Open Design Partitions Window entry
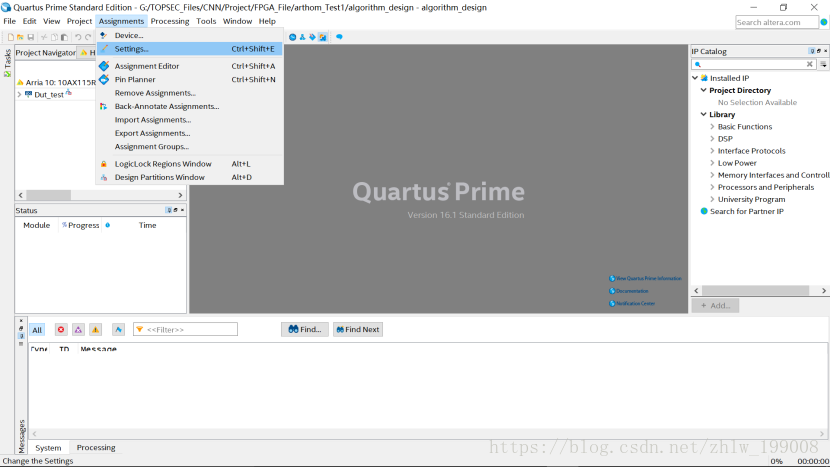 (x=190, y=177)
